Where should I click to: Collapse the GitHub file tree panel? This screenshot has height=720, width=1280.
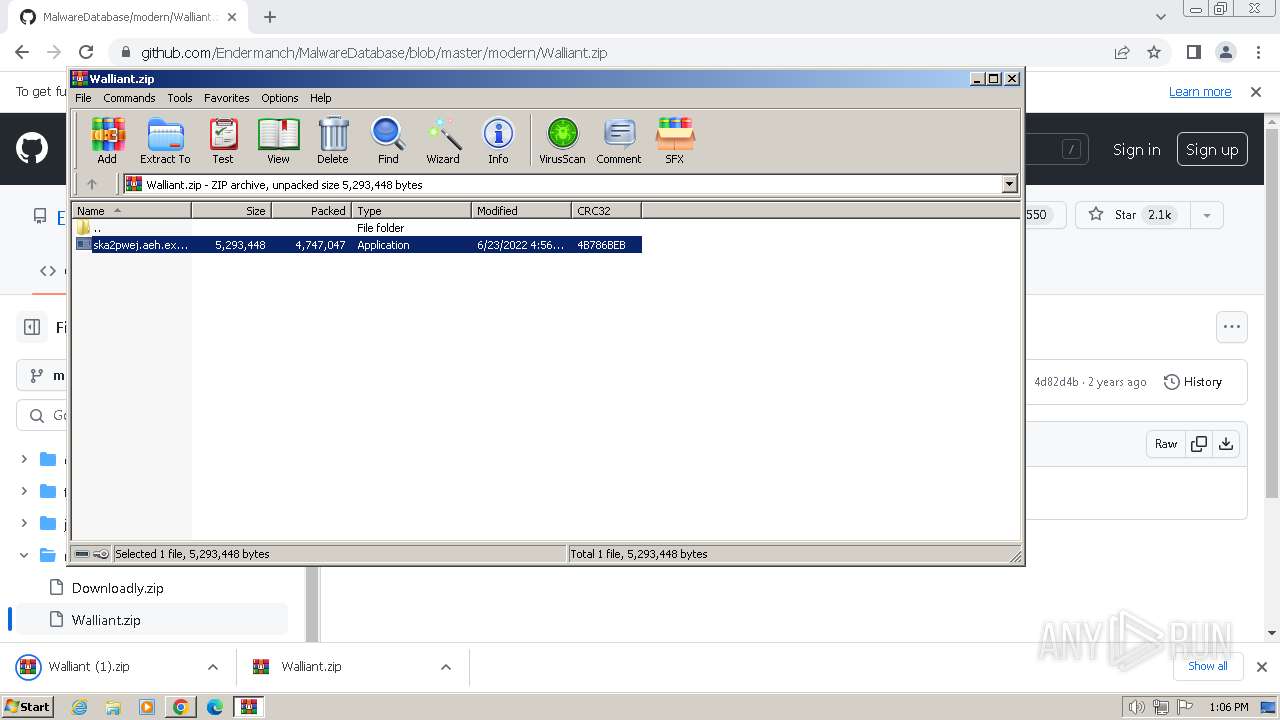tap(32, 327)
